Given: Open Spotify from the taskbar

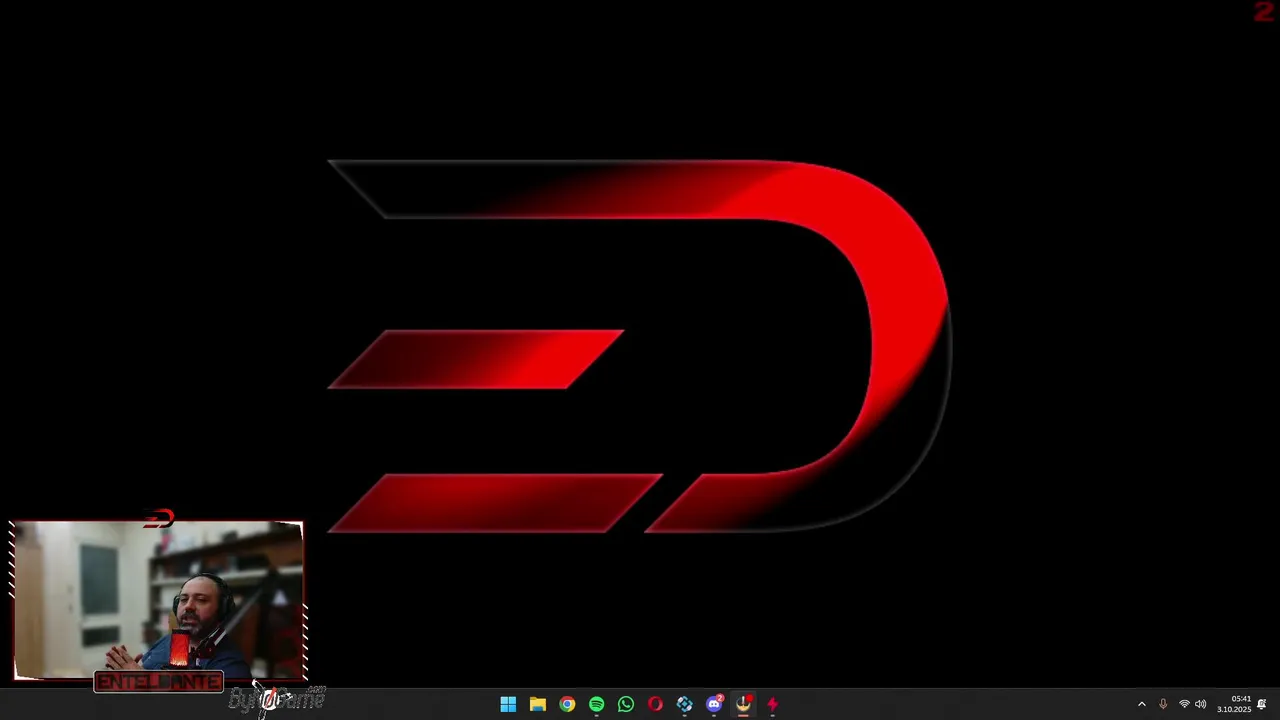Looking at the screenshot, I should (x=596, y=704).
